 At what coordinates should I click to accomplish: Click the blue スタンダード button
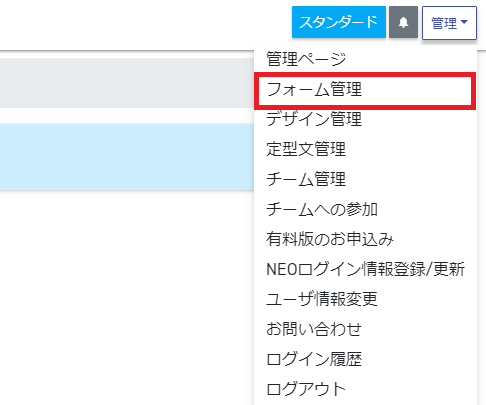pyautogui.click(x=339, y=22)
